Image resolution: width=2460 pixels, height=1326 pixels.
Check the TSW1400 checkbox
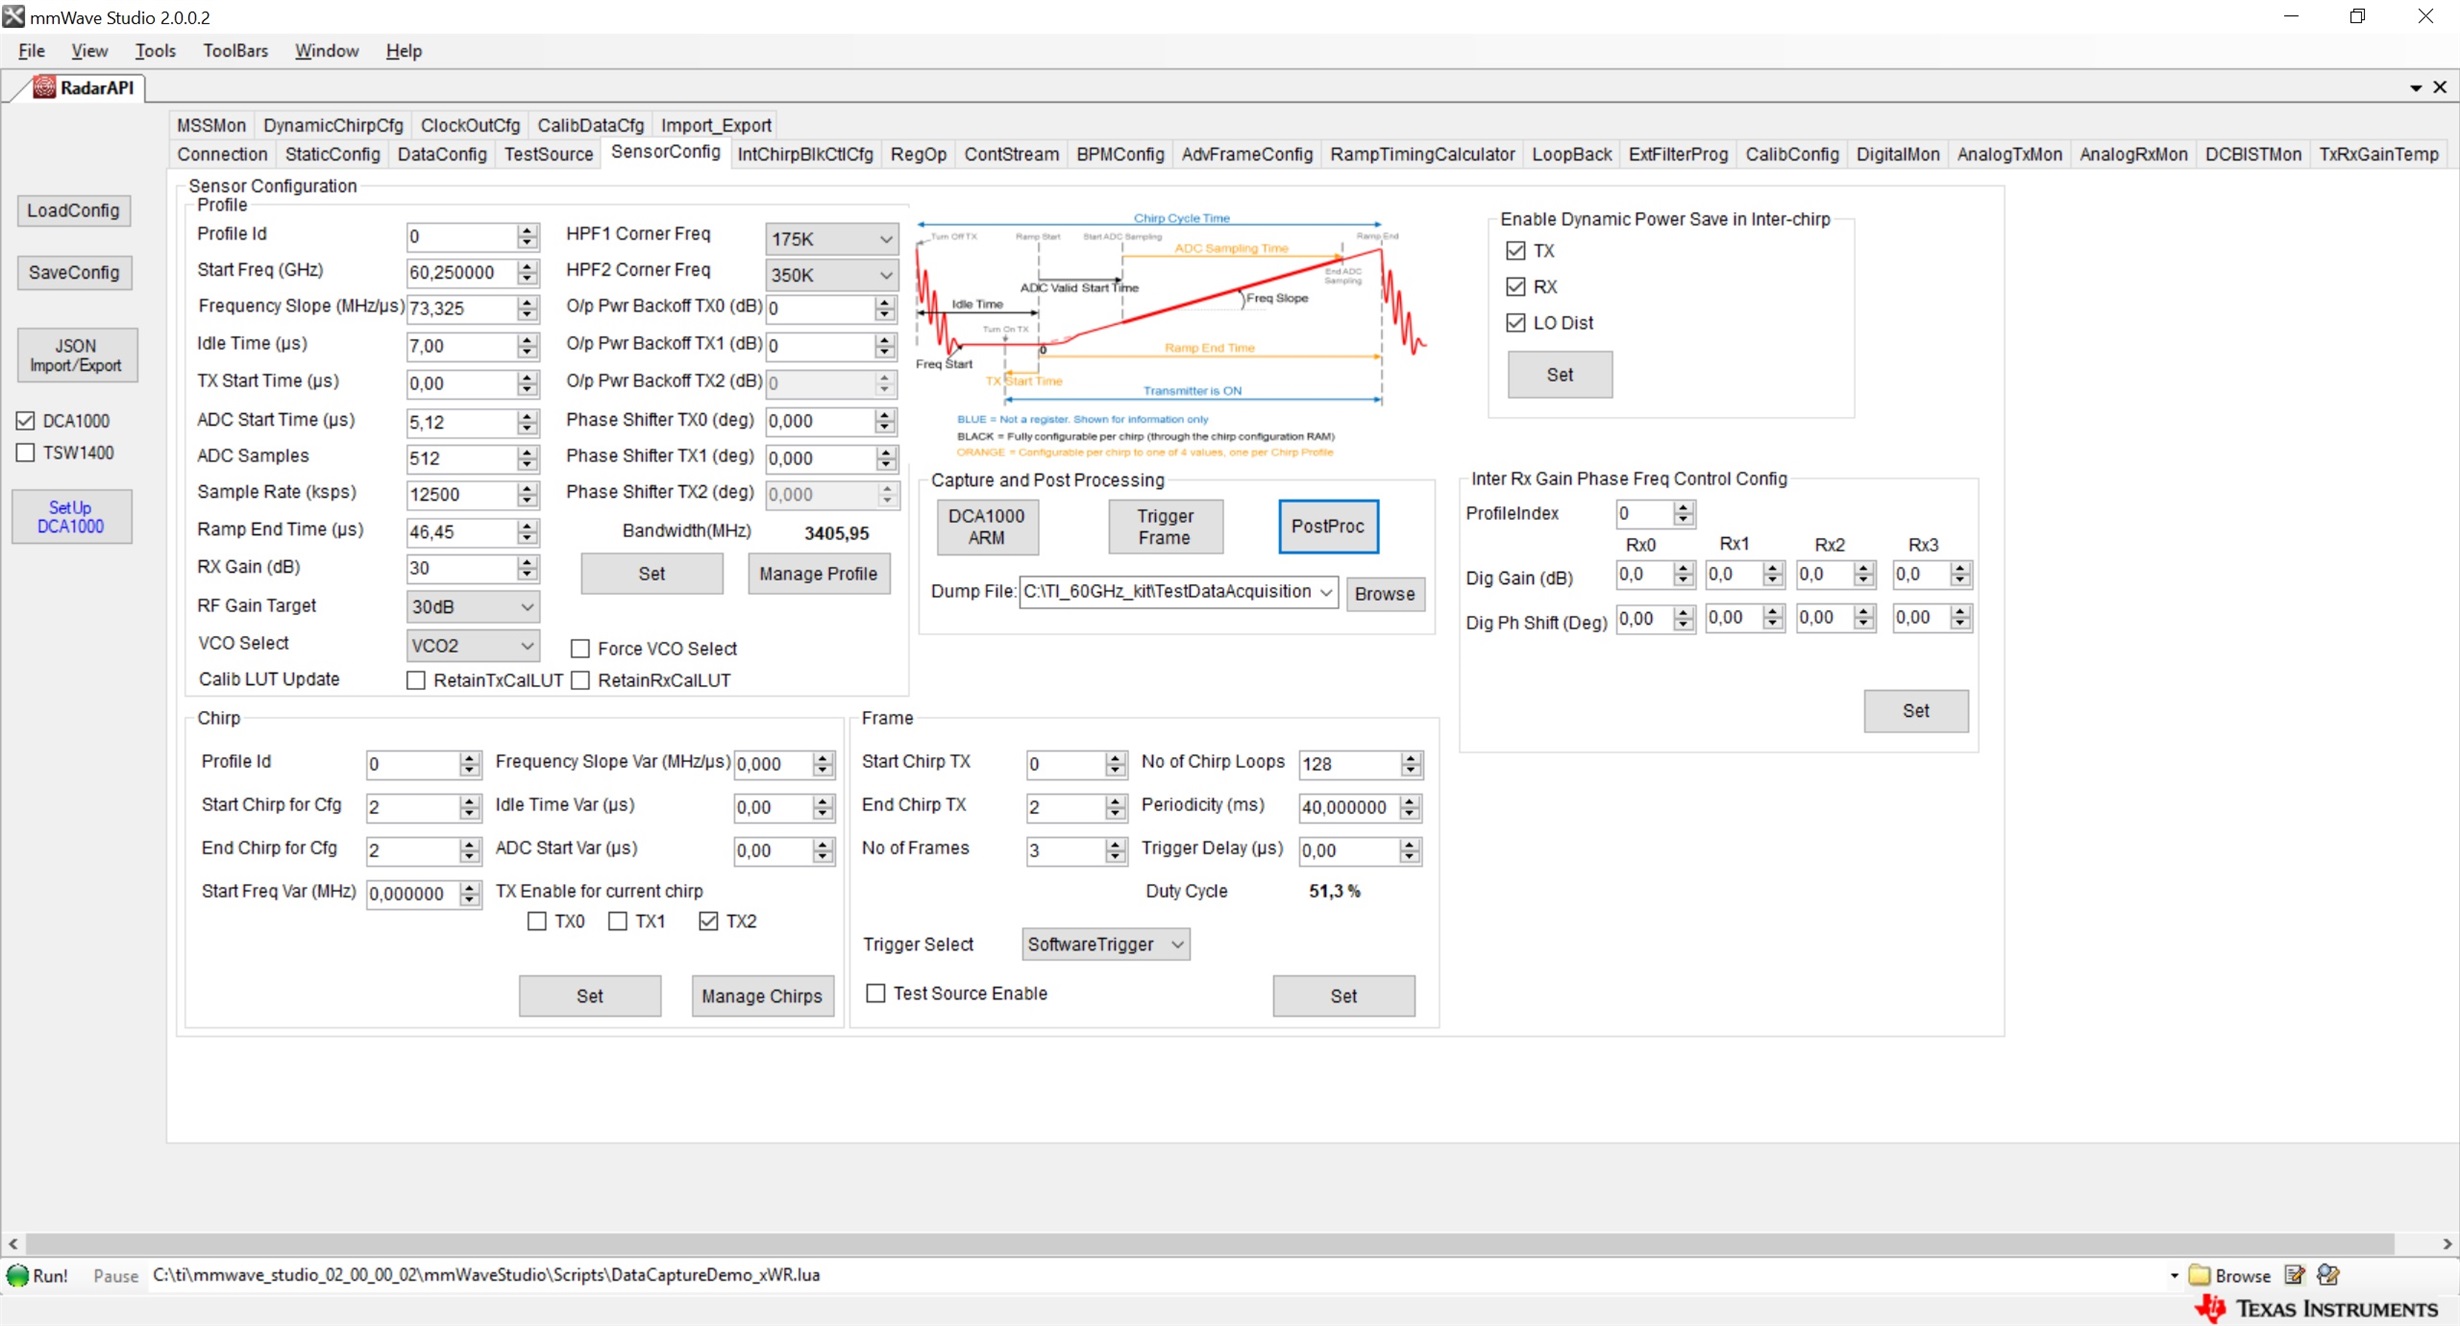(x=25, y=453)
